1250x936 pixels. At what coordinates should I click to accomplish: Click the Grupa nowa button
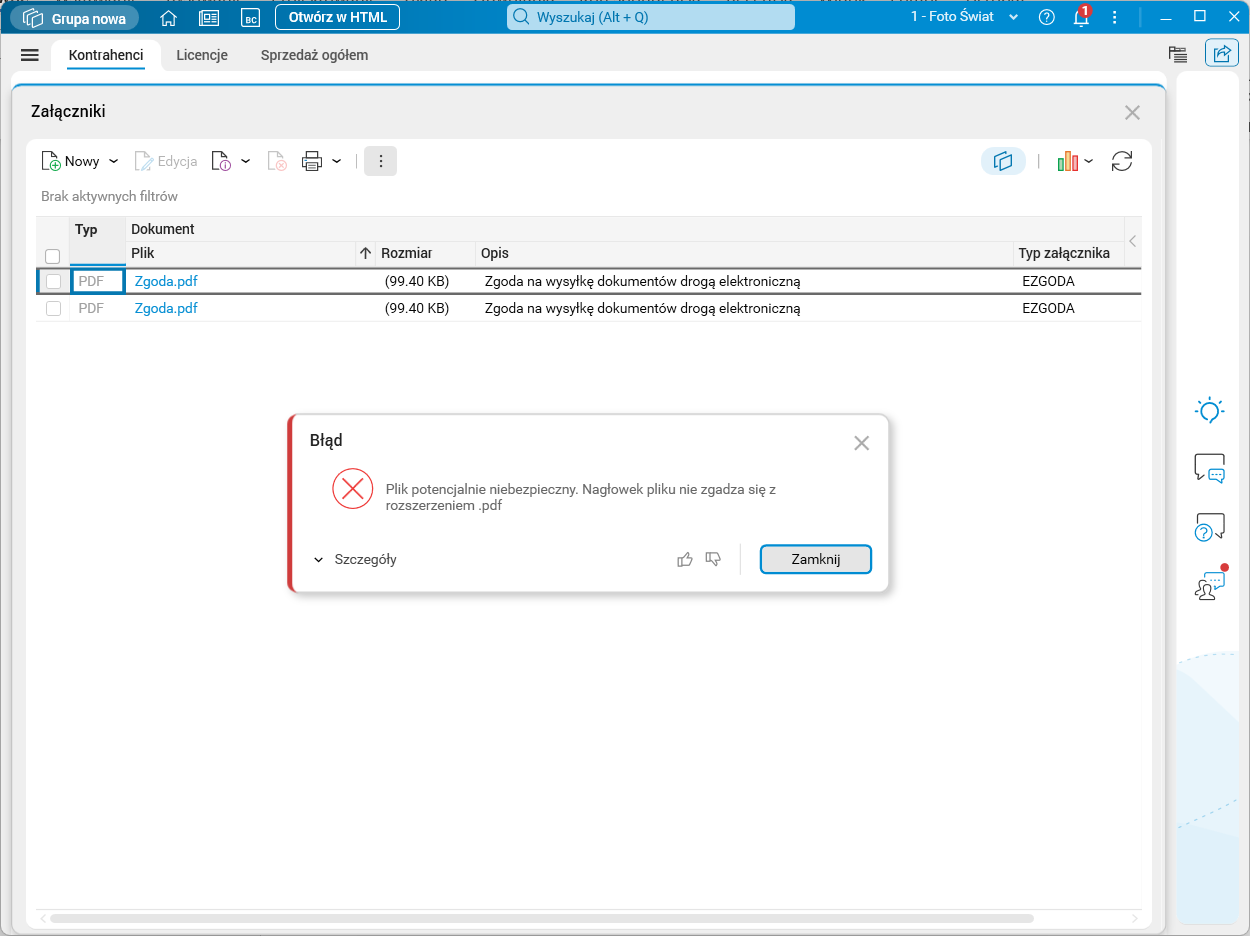pyautogui.click(x=75, y=18)
